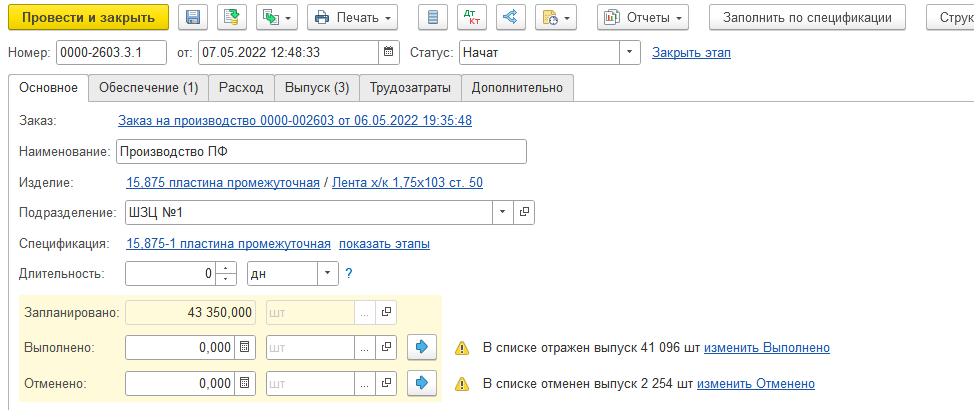This screenshot has width=974, height=410.
Task: Click the open icon in Запланировано row
Action: pyautogui.click(x=386, y=313)
